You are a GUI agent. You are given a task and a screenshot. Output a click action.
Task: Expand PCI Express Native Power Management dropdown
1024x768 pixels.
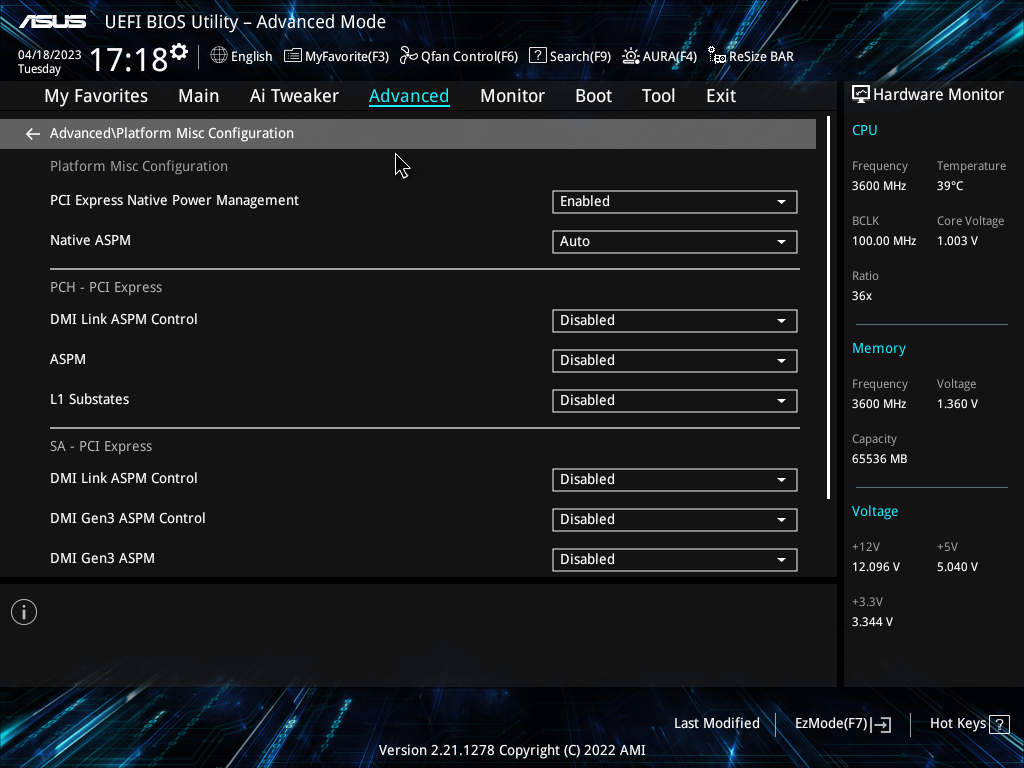point(674,202)
